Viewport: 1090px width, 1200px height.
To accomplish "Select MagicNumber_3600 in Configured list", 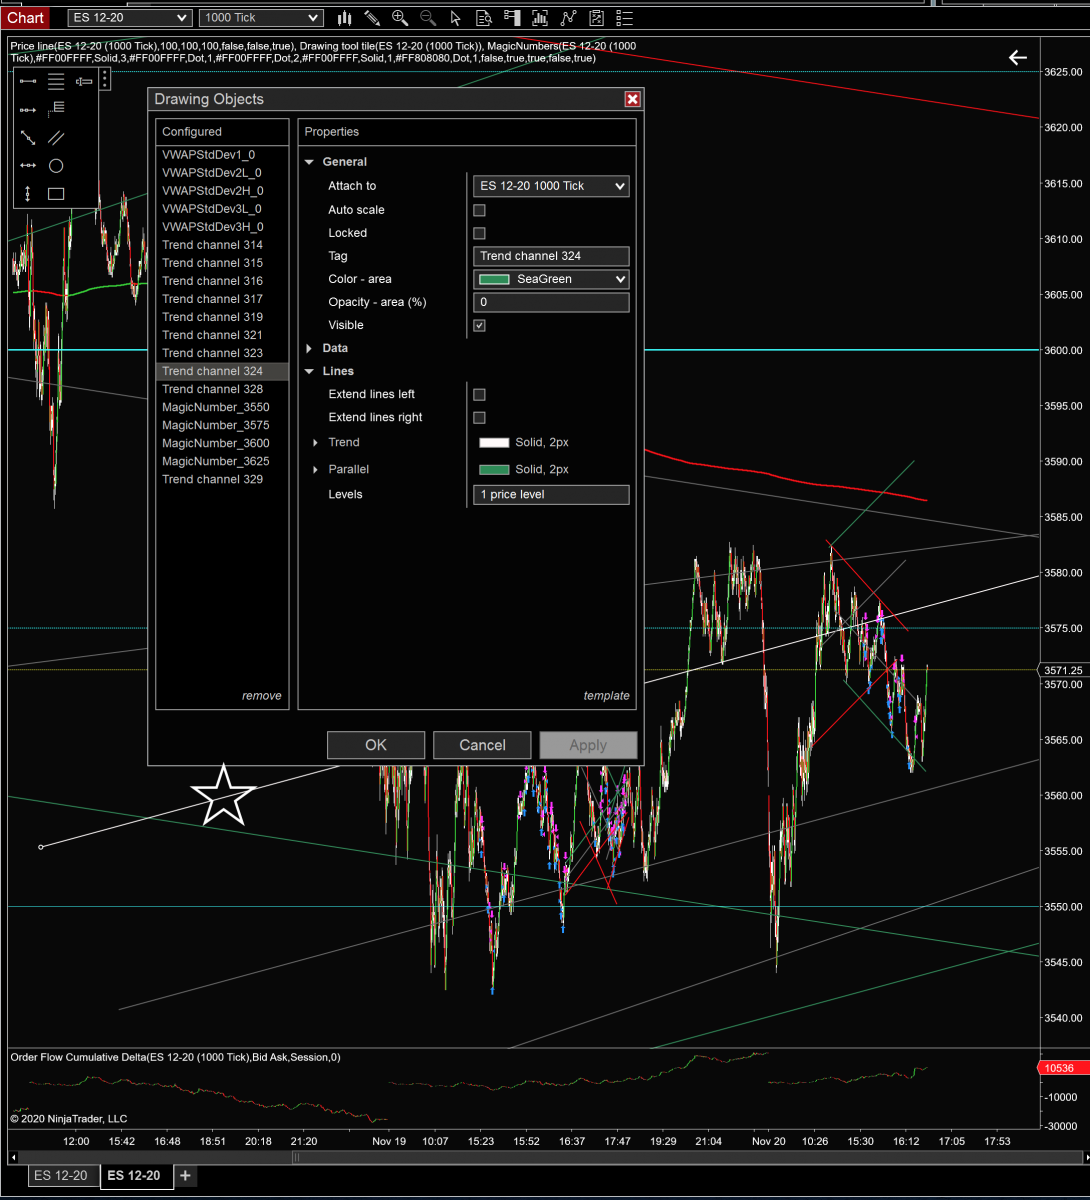I will click(x=222, y=443).
